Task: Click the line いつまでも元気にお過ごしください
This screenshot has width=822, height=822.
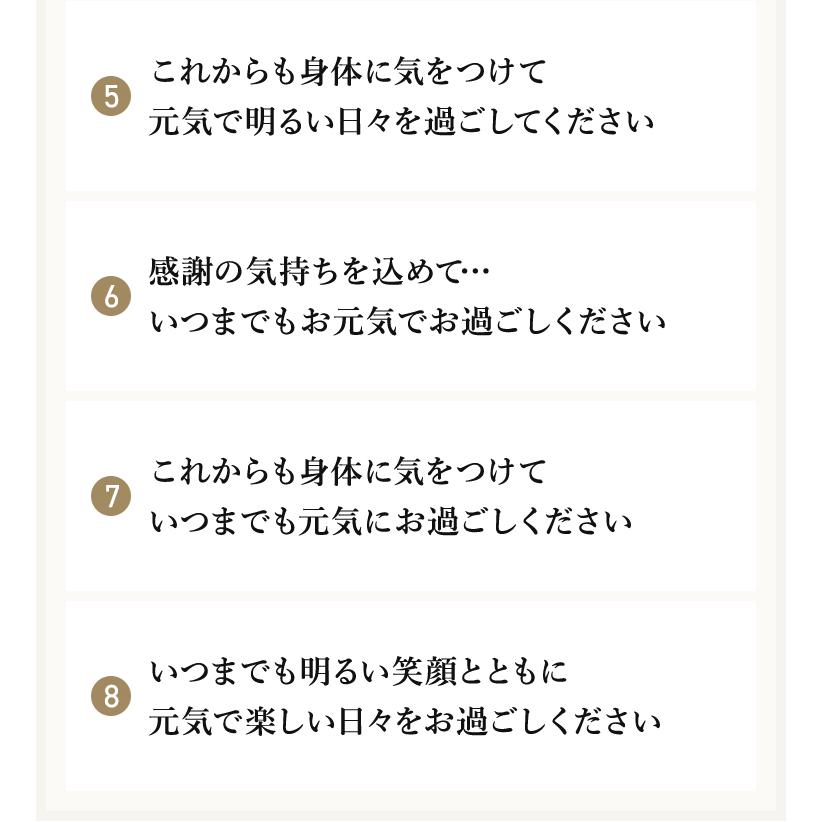Action: [x=390, y=522]
